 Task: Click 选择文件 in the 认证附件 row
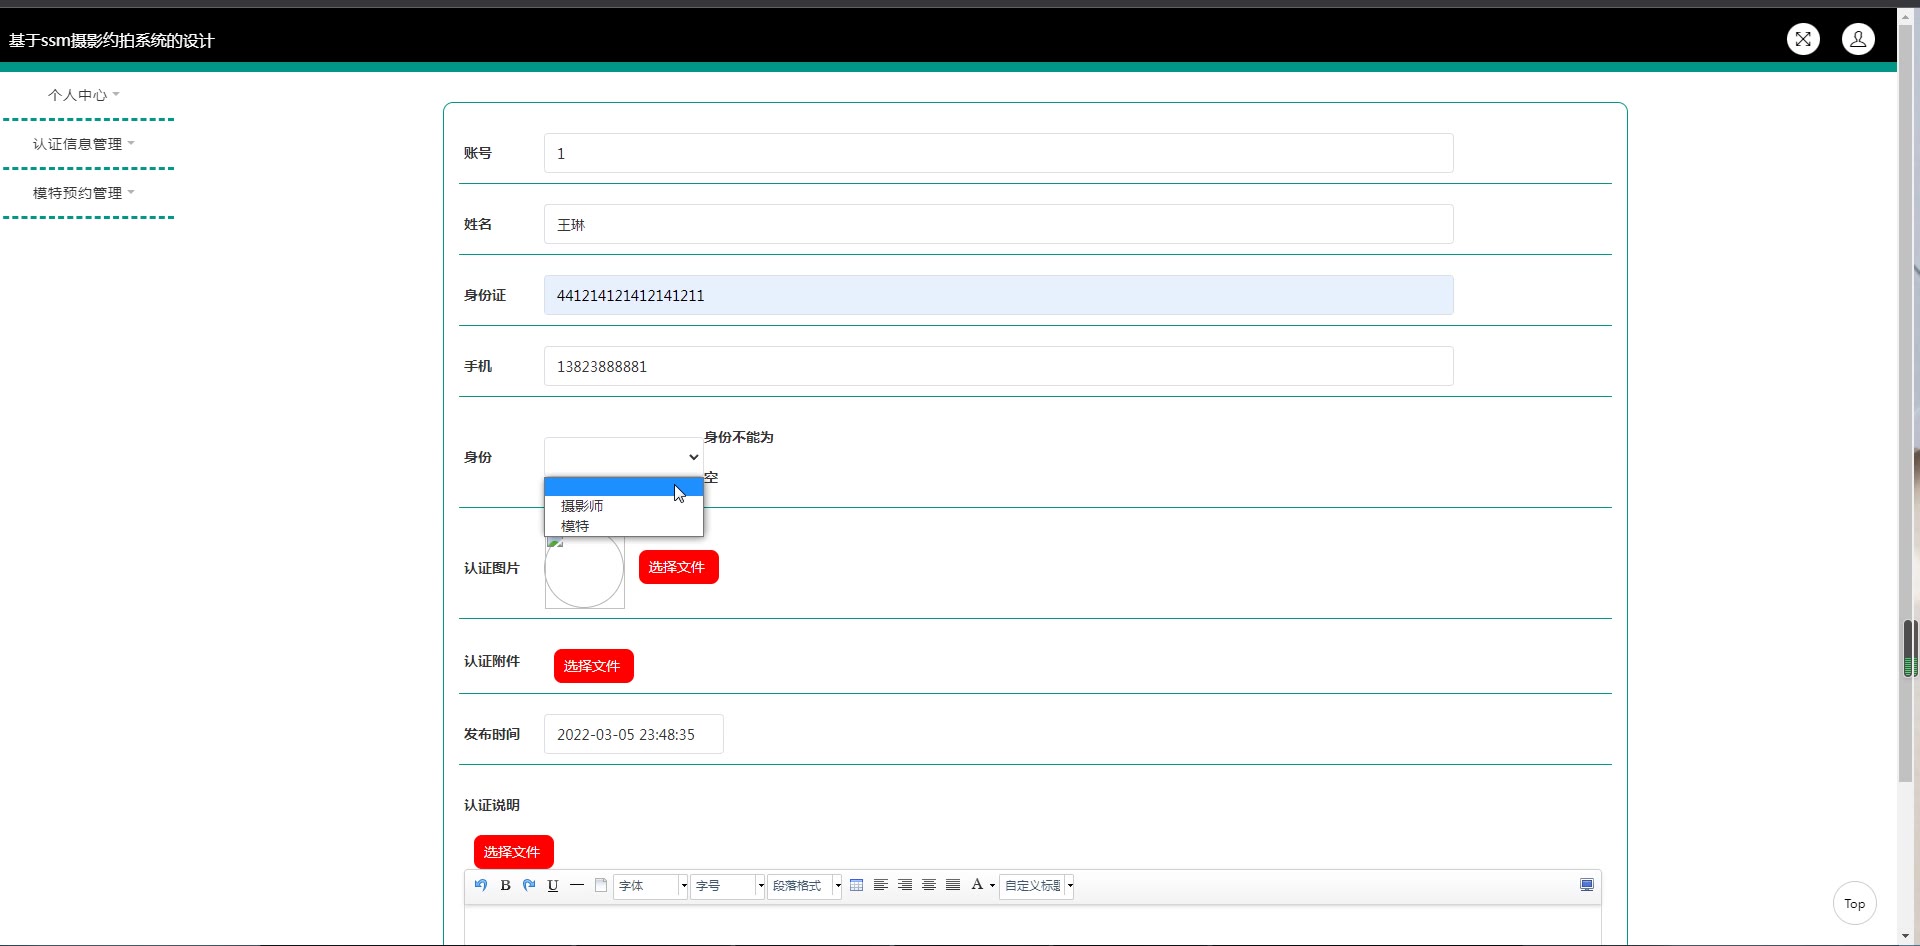click(594, 666)
